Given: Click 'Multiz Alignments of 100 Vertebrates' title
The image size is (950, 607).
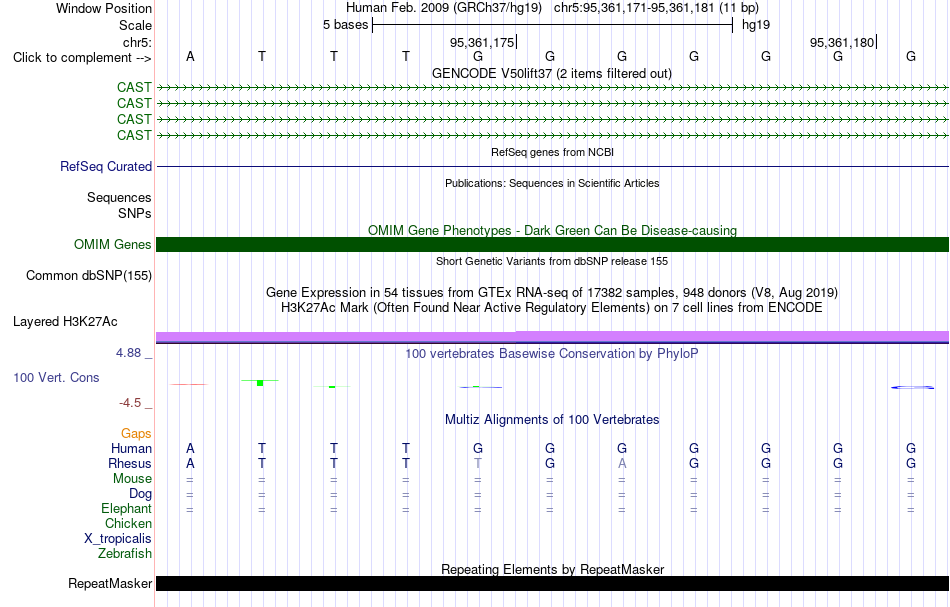Looking at the screenshot, I should (x=552, y=420).
